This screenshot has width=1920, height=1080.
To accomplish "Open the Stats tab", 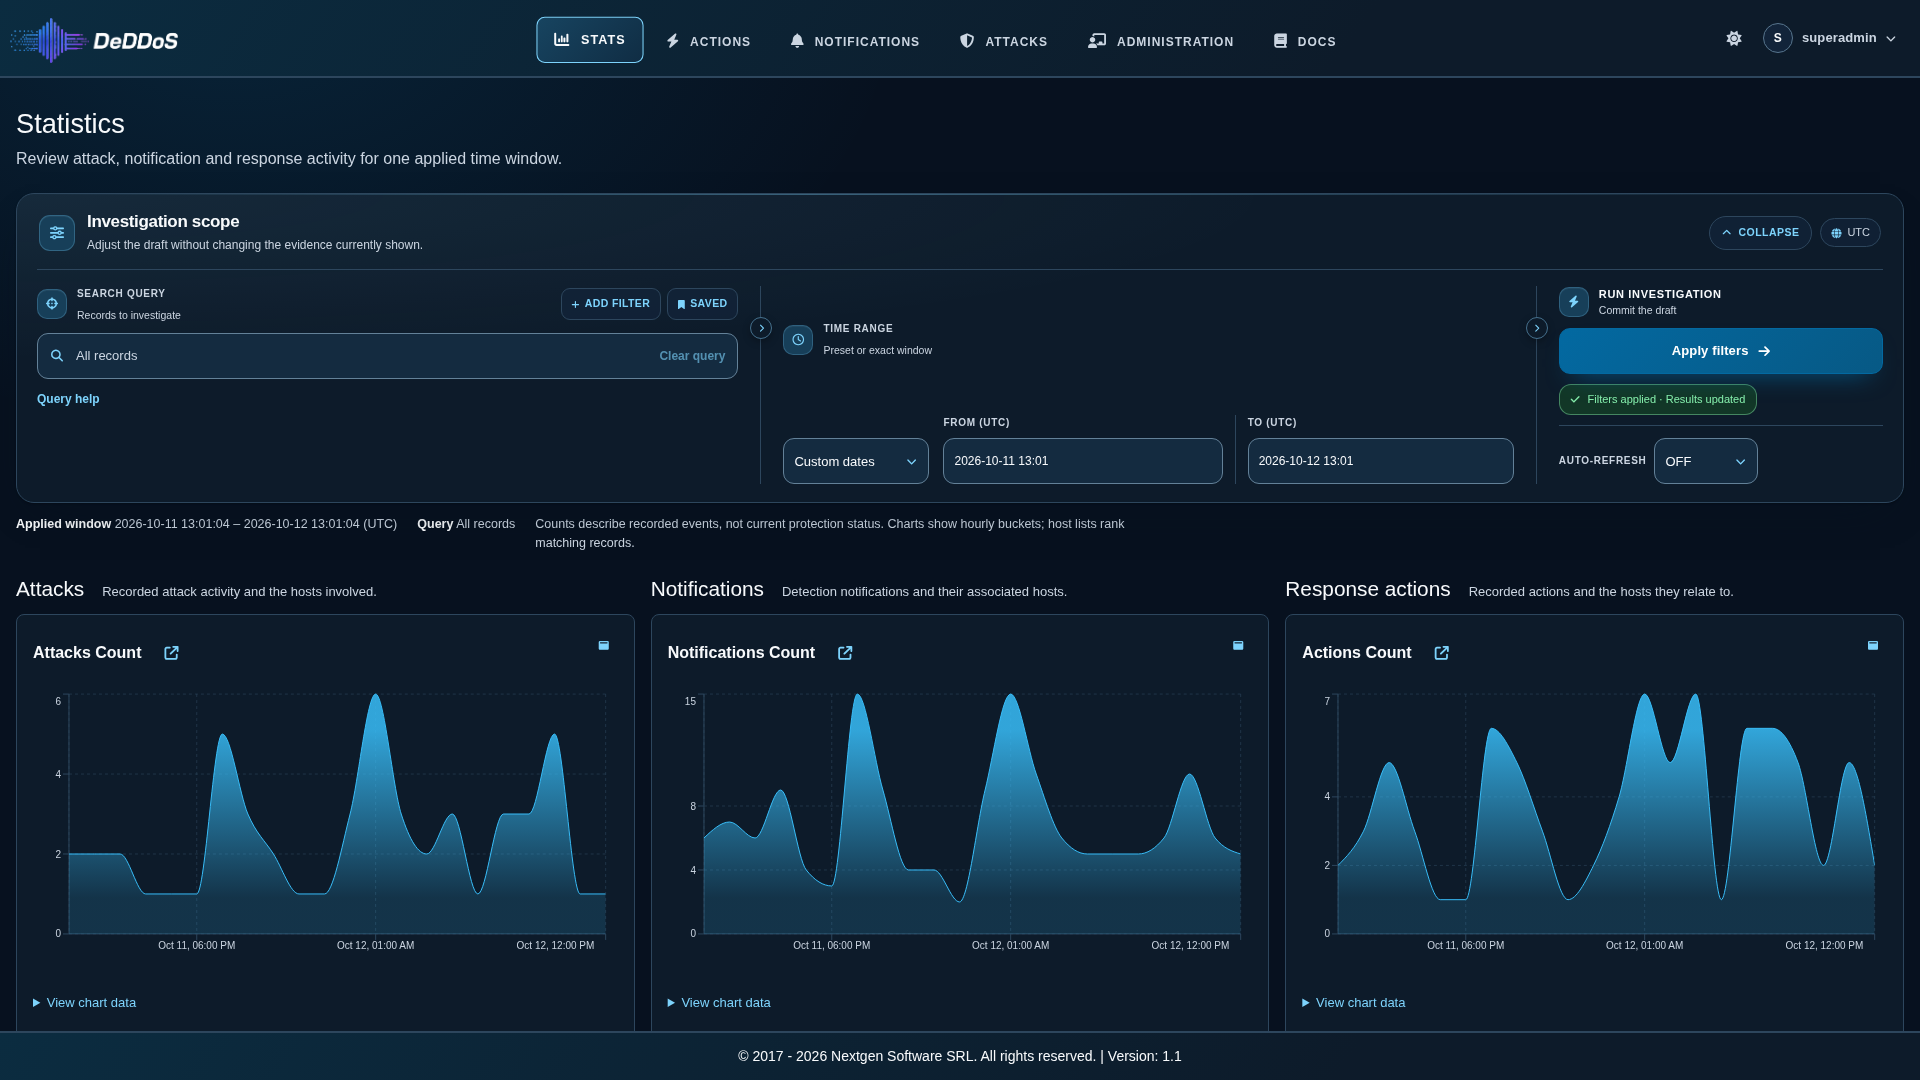I will [590, 40].
